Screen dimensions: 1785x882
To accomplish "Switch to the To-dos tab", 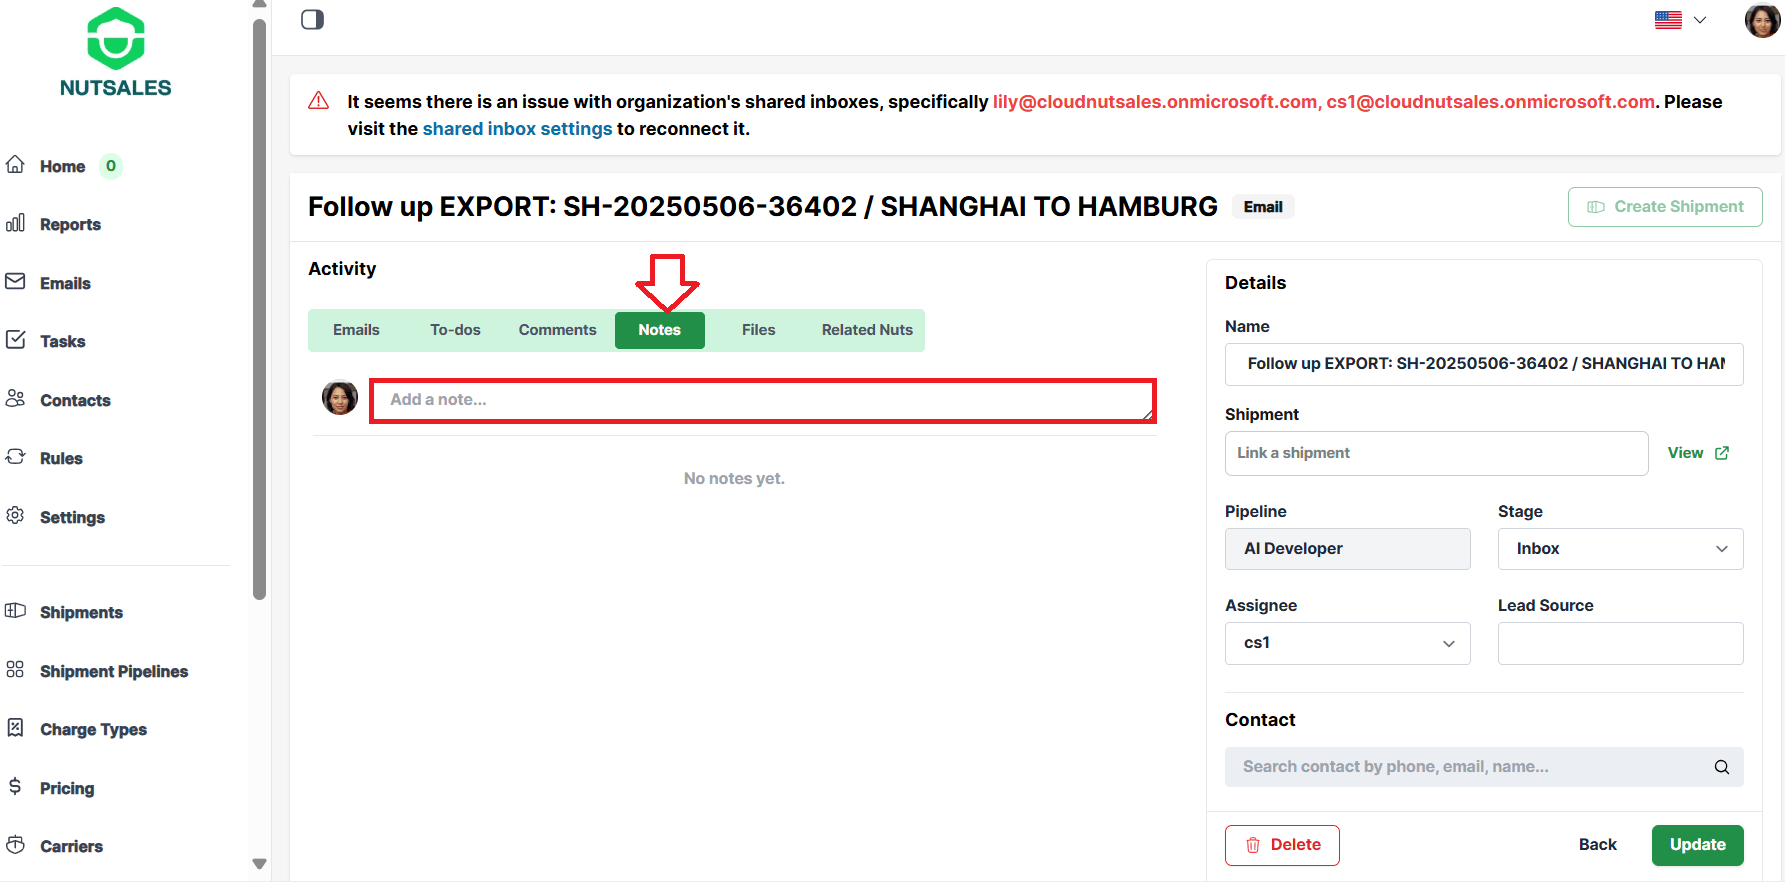I will (x=455, y=330).
